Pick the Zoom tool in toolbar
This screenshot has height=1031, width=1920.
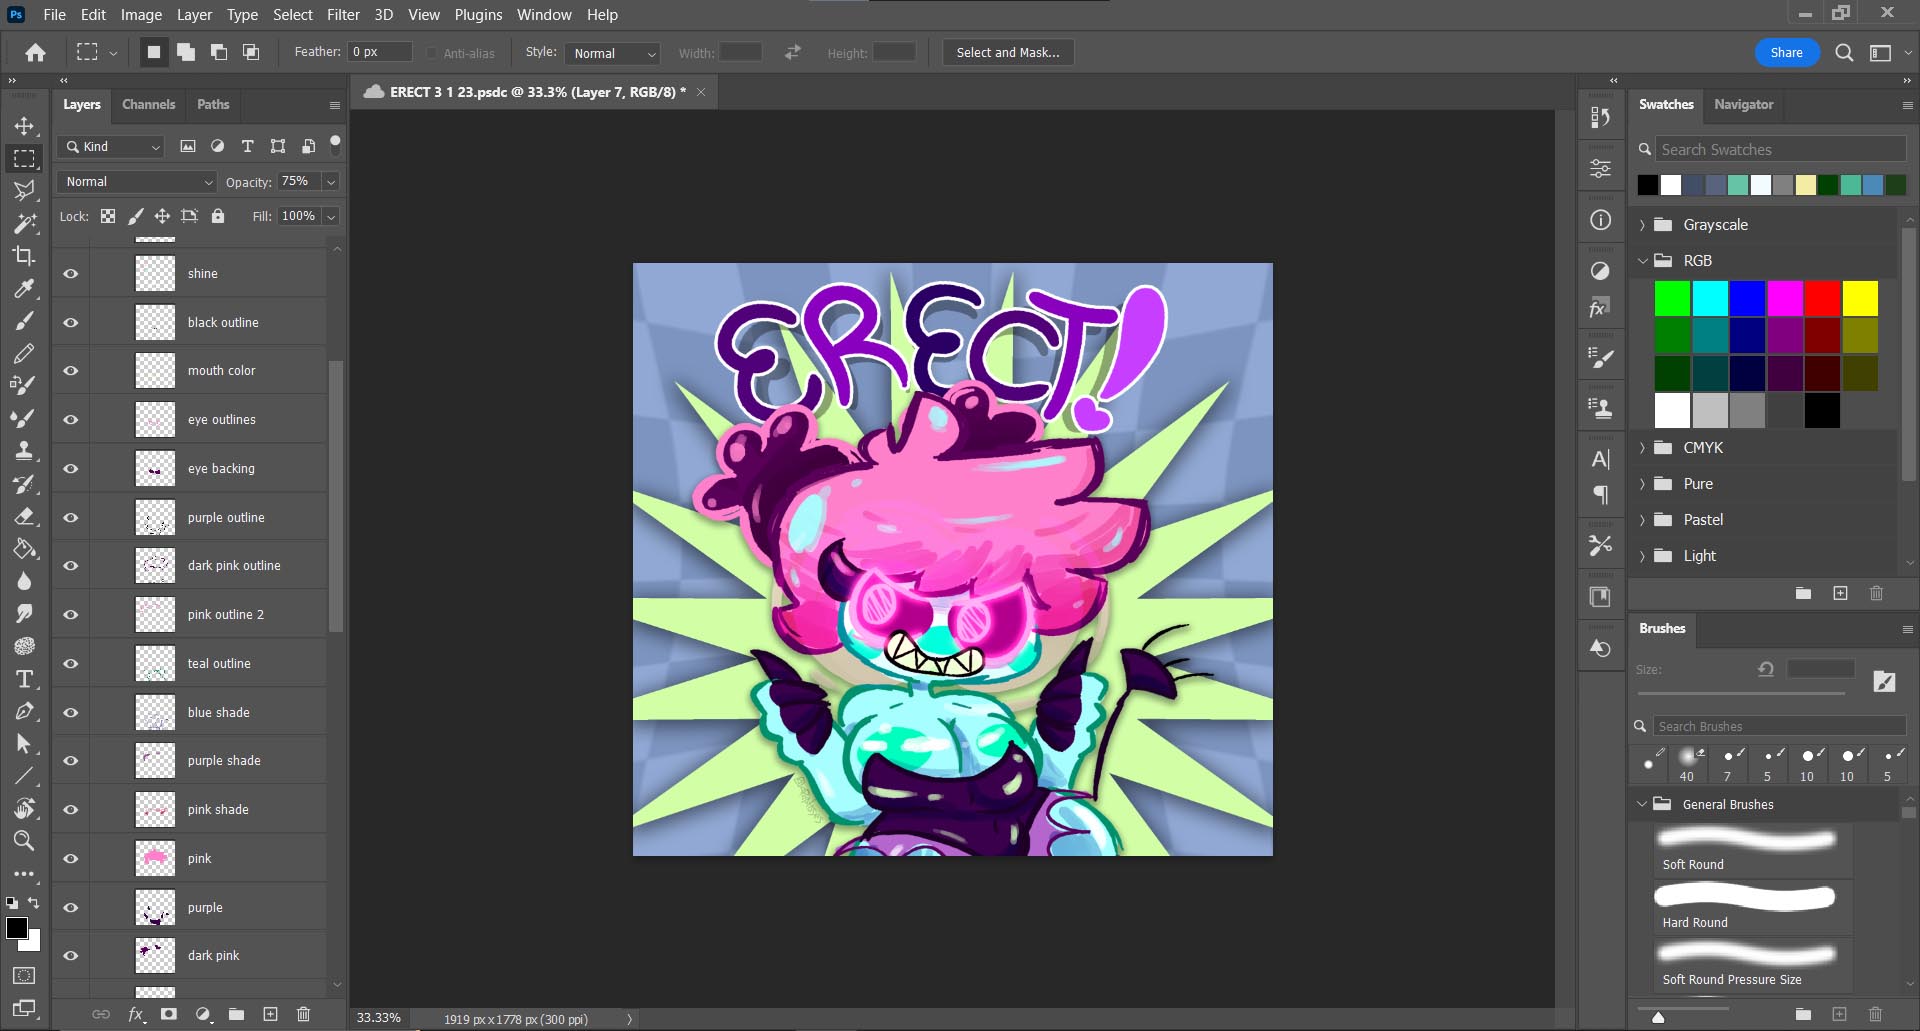24,840
